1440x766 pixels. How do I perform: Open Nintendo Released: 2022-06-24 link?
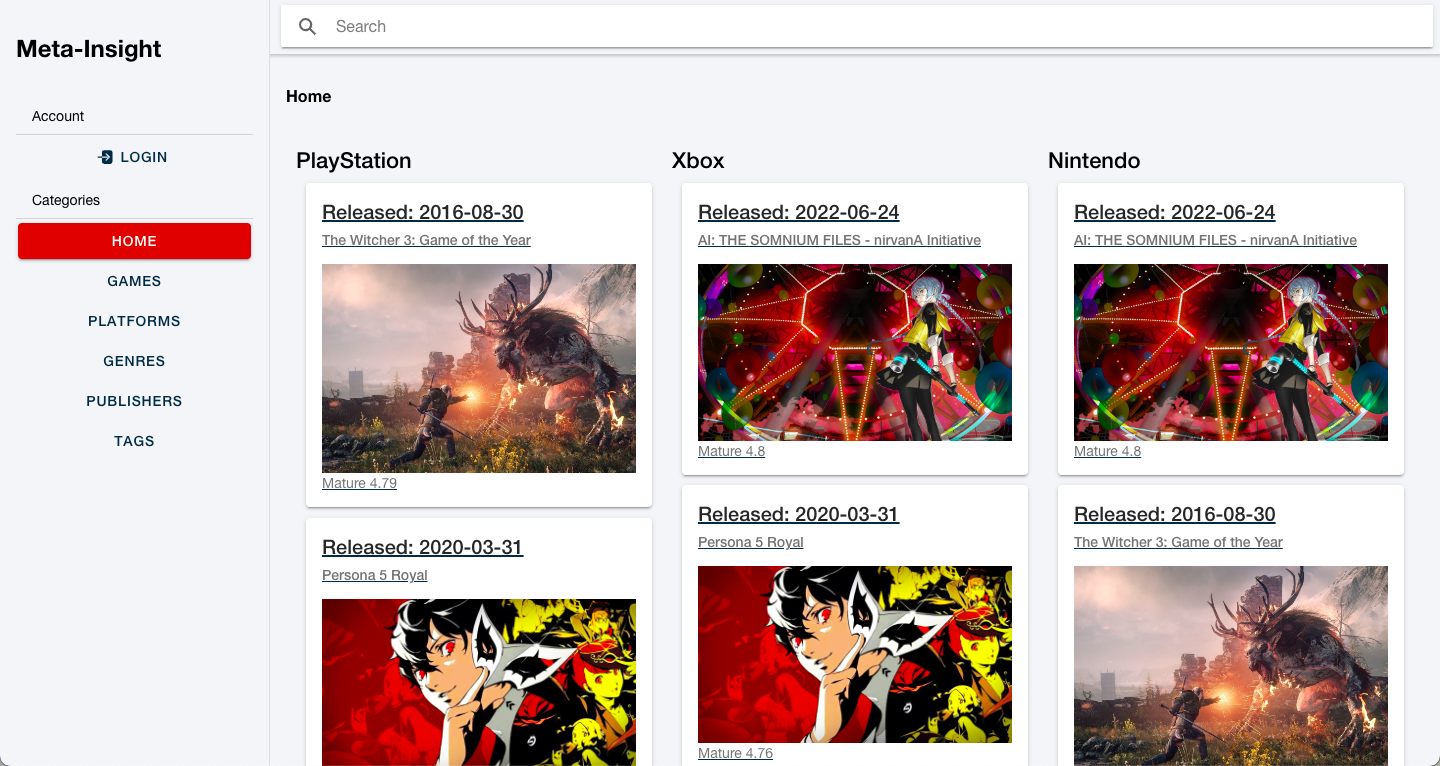(x=1175, y=212)
